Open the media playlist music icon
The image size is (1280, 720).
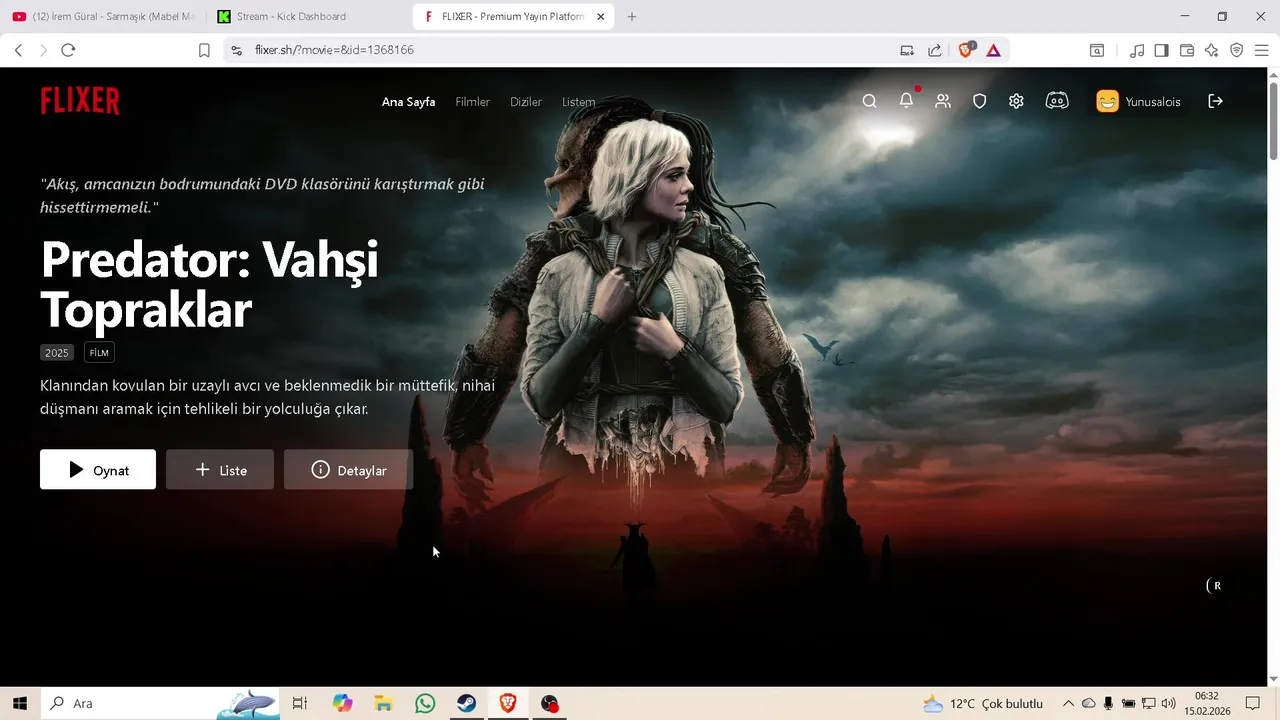pos(1137,50)
